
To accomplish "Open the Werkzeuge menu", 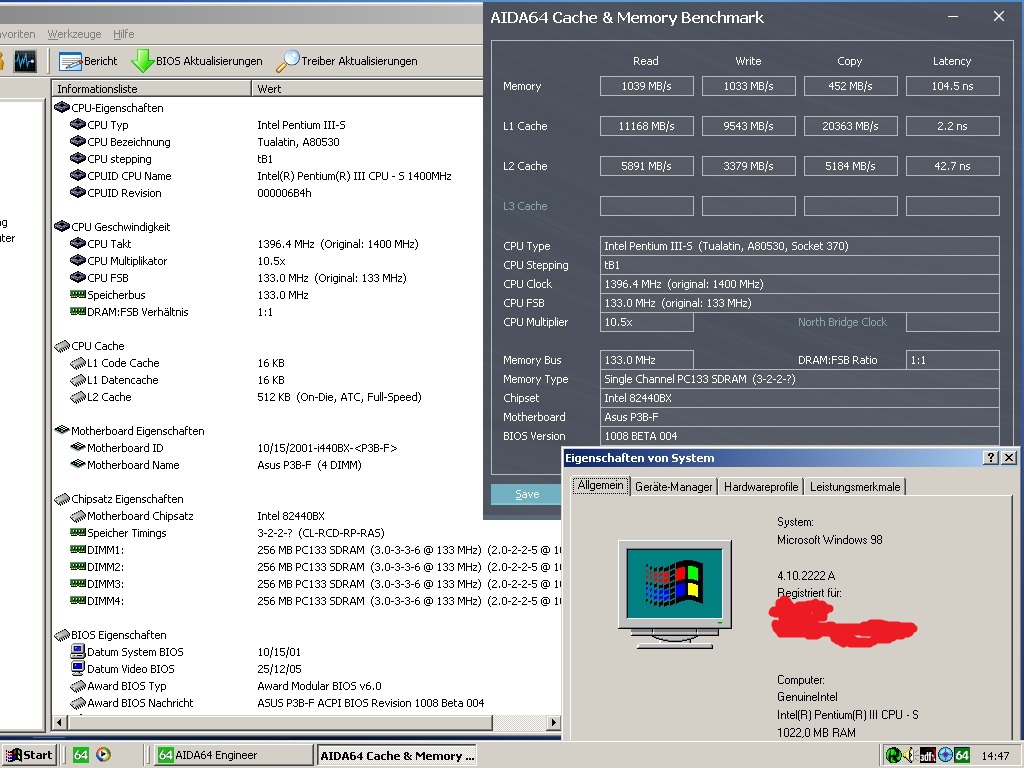I will 74,34.
